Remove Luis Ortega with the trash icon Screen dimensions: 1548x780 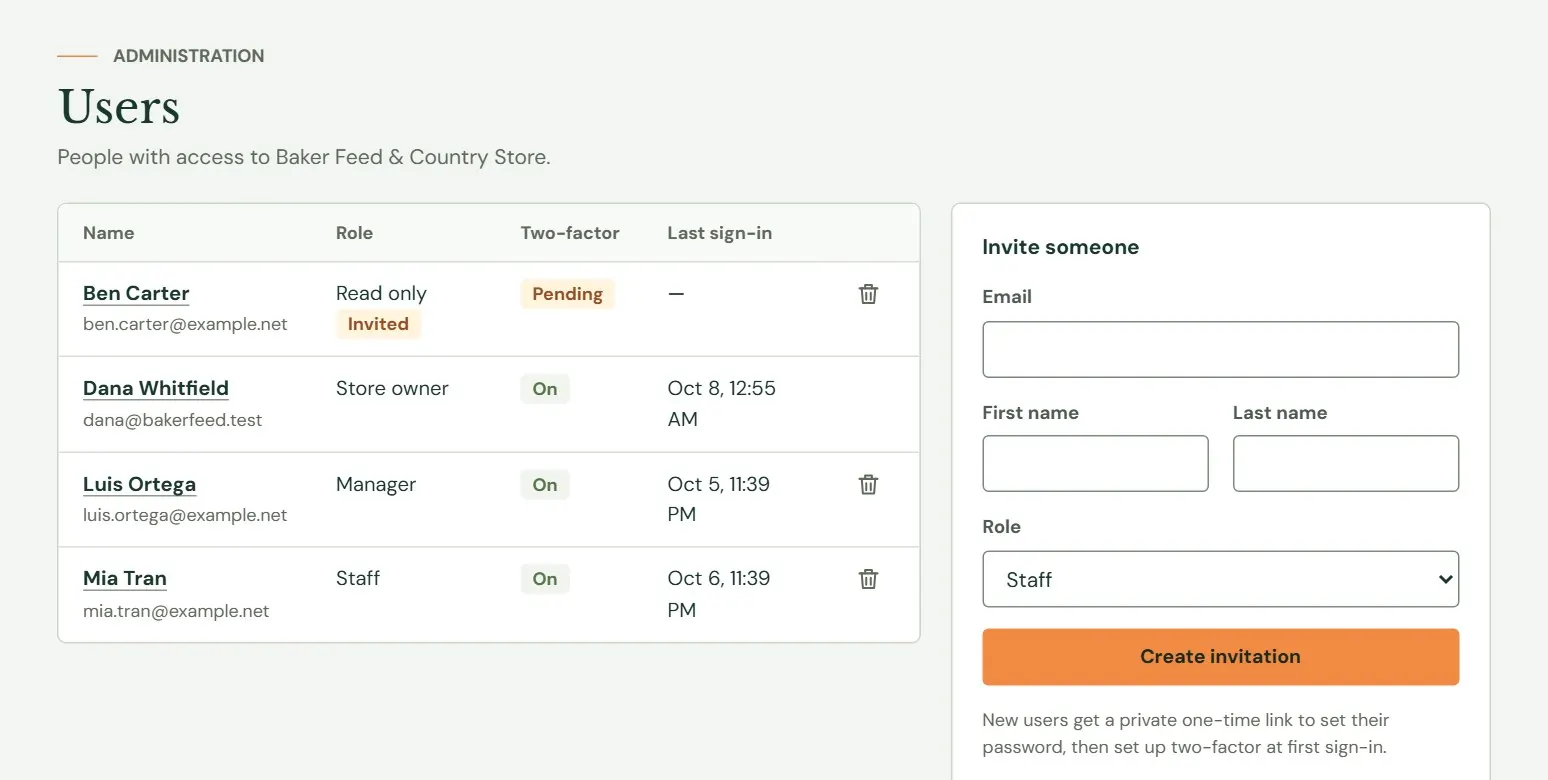[868, 485]
